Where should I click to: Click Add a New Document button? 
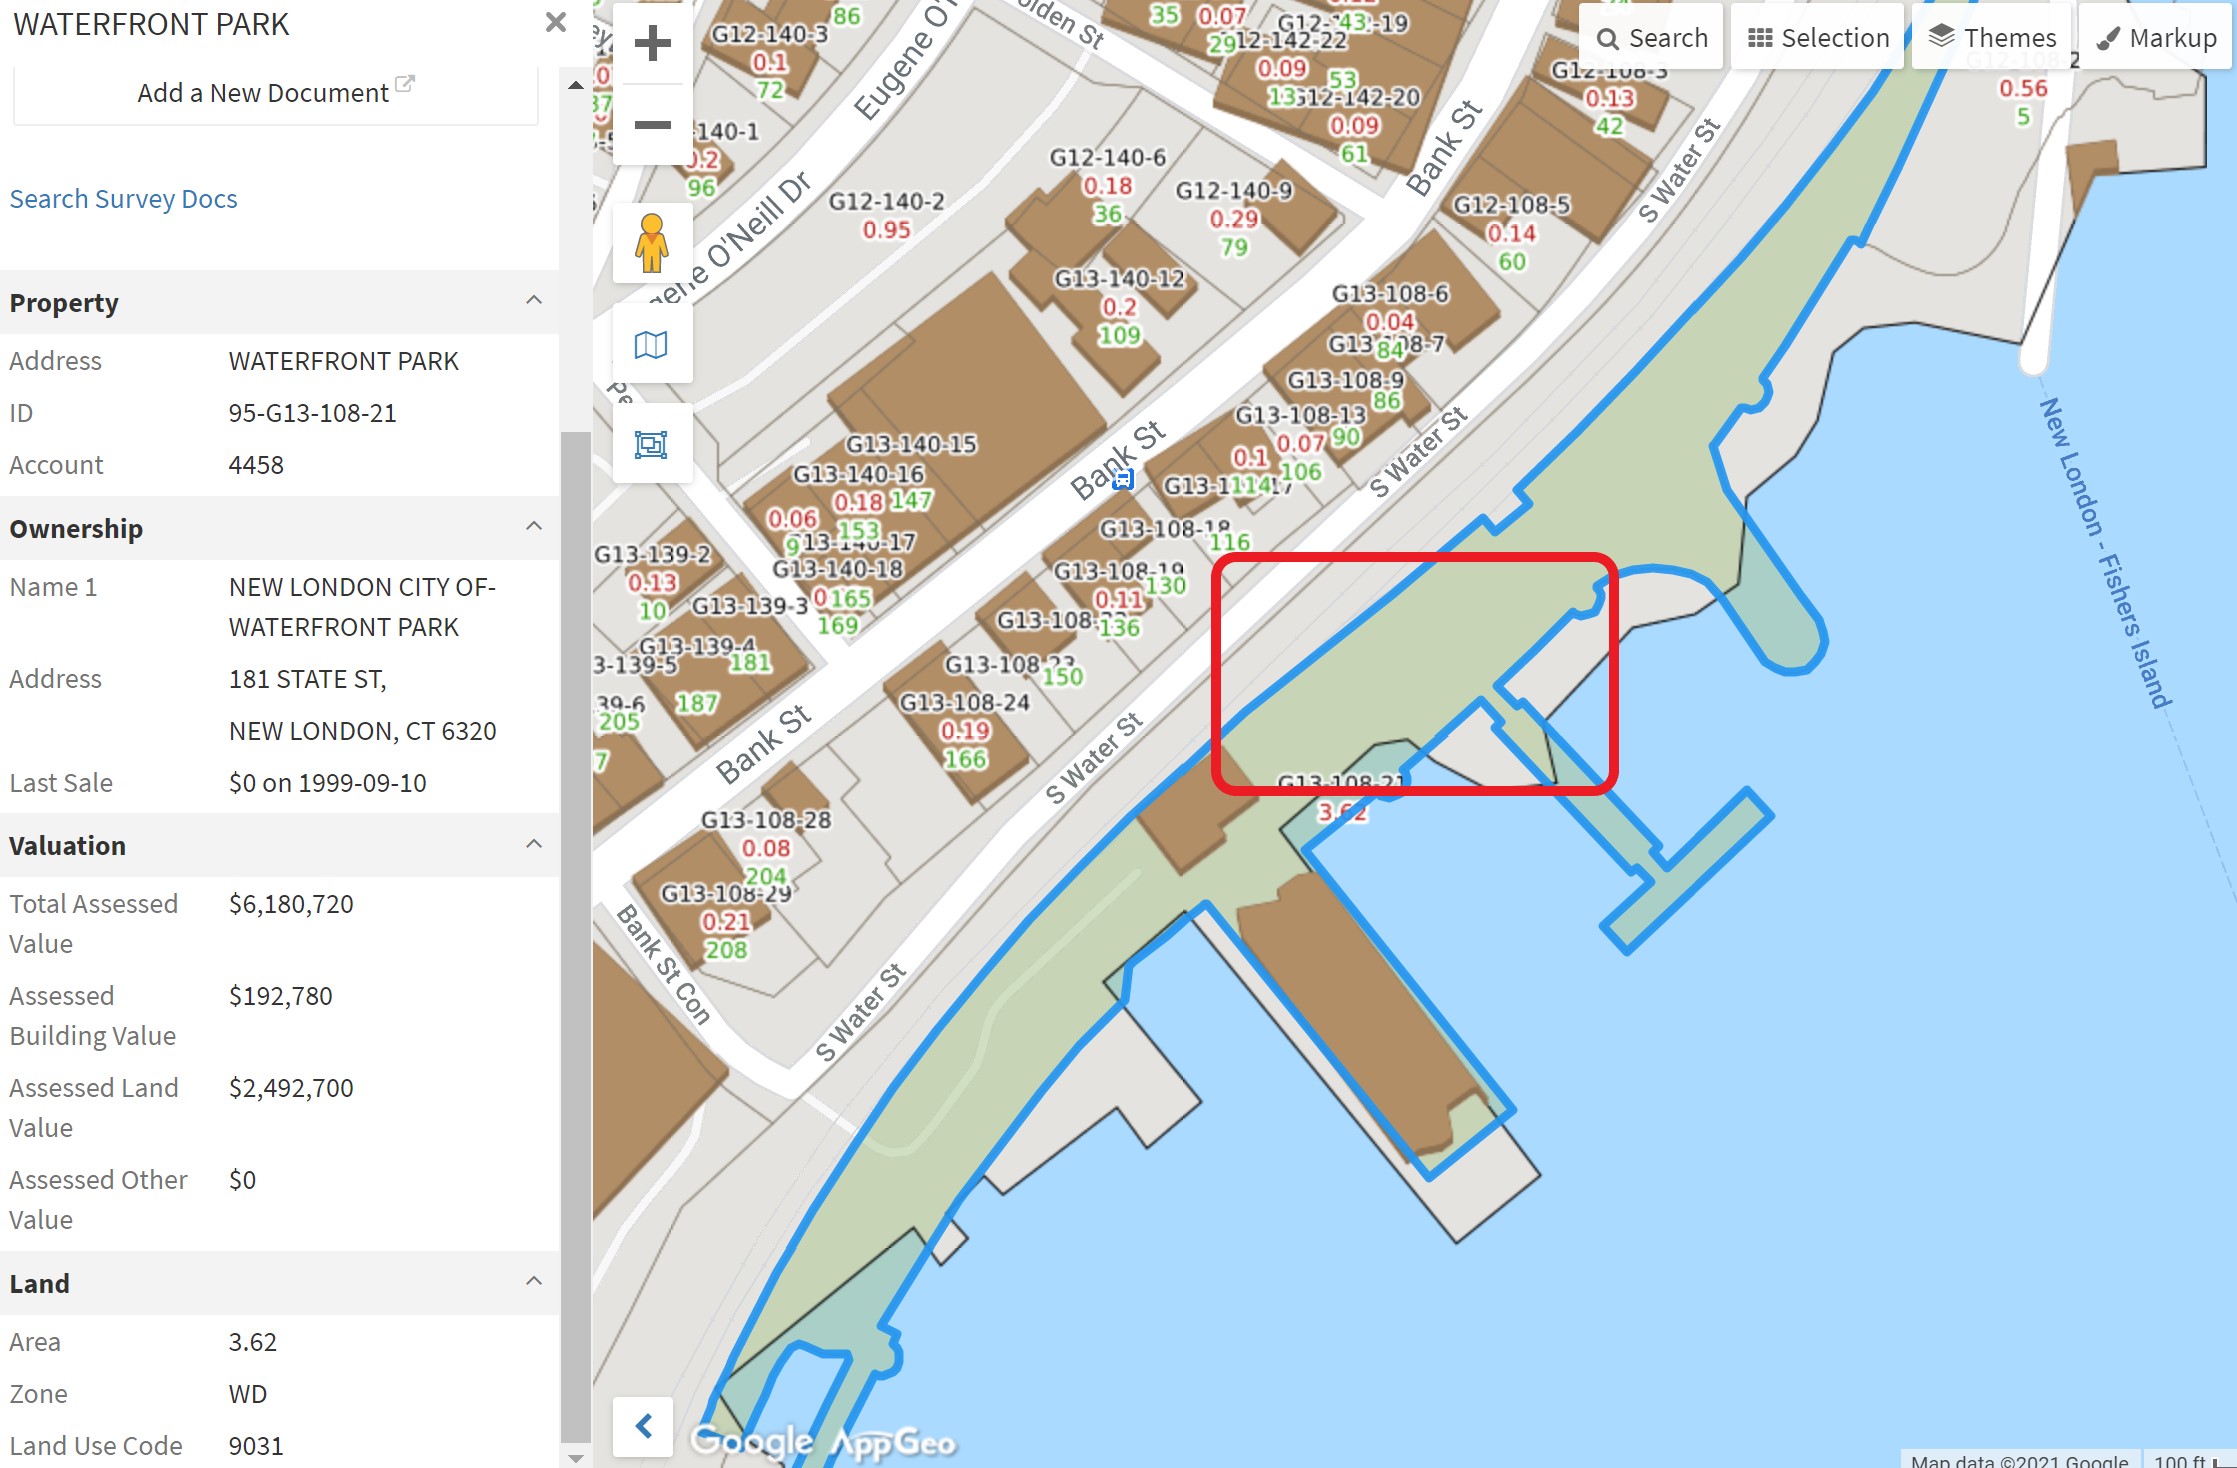pyautogui.click(x=276, y=93)
